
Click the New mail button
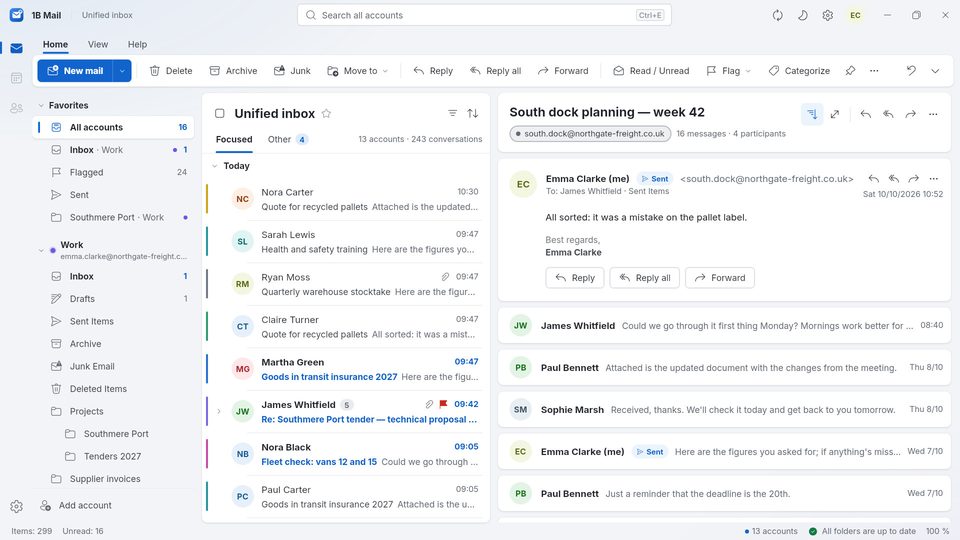[75, 71]
